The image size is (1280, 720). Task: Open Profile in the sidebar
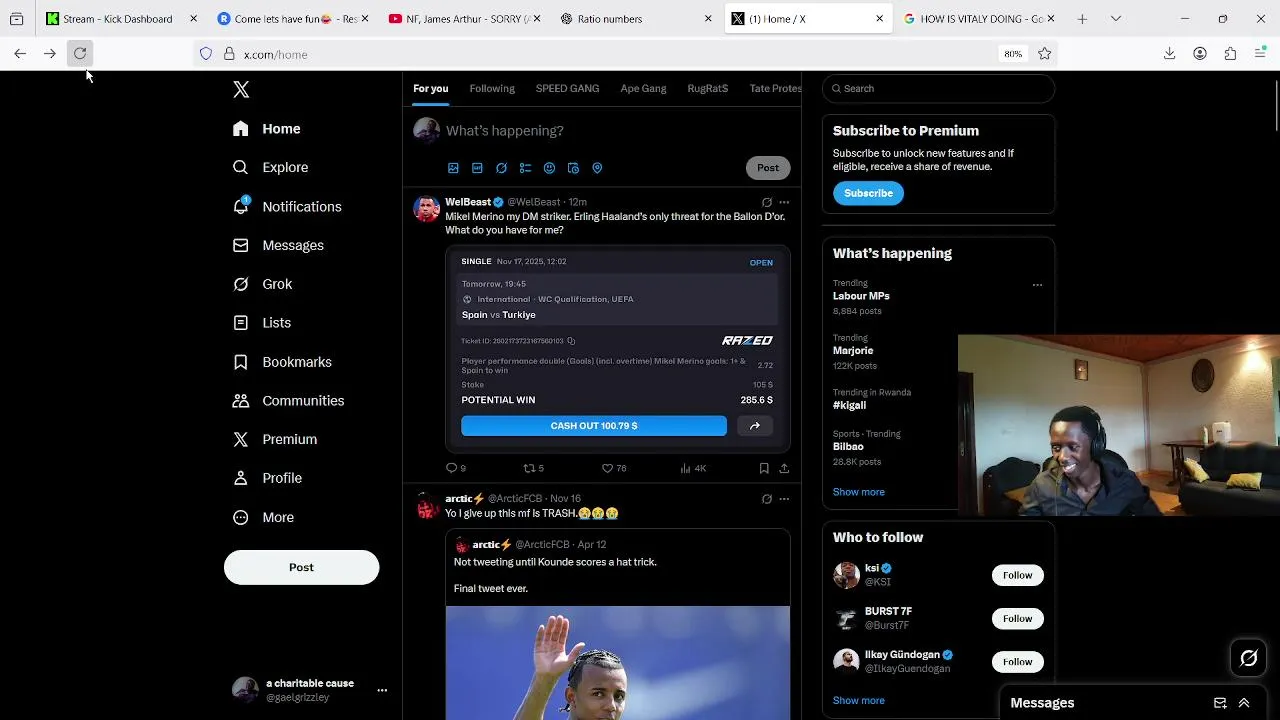(x=267, y=478)
